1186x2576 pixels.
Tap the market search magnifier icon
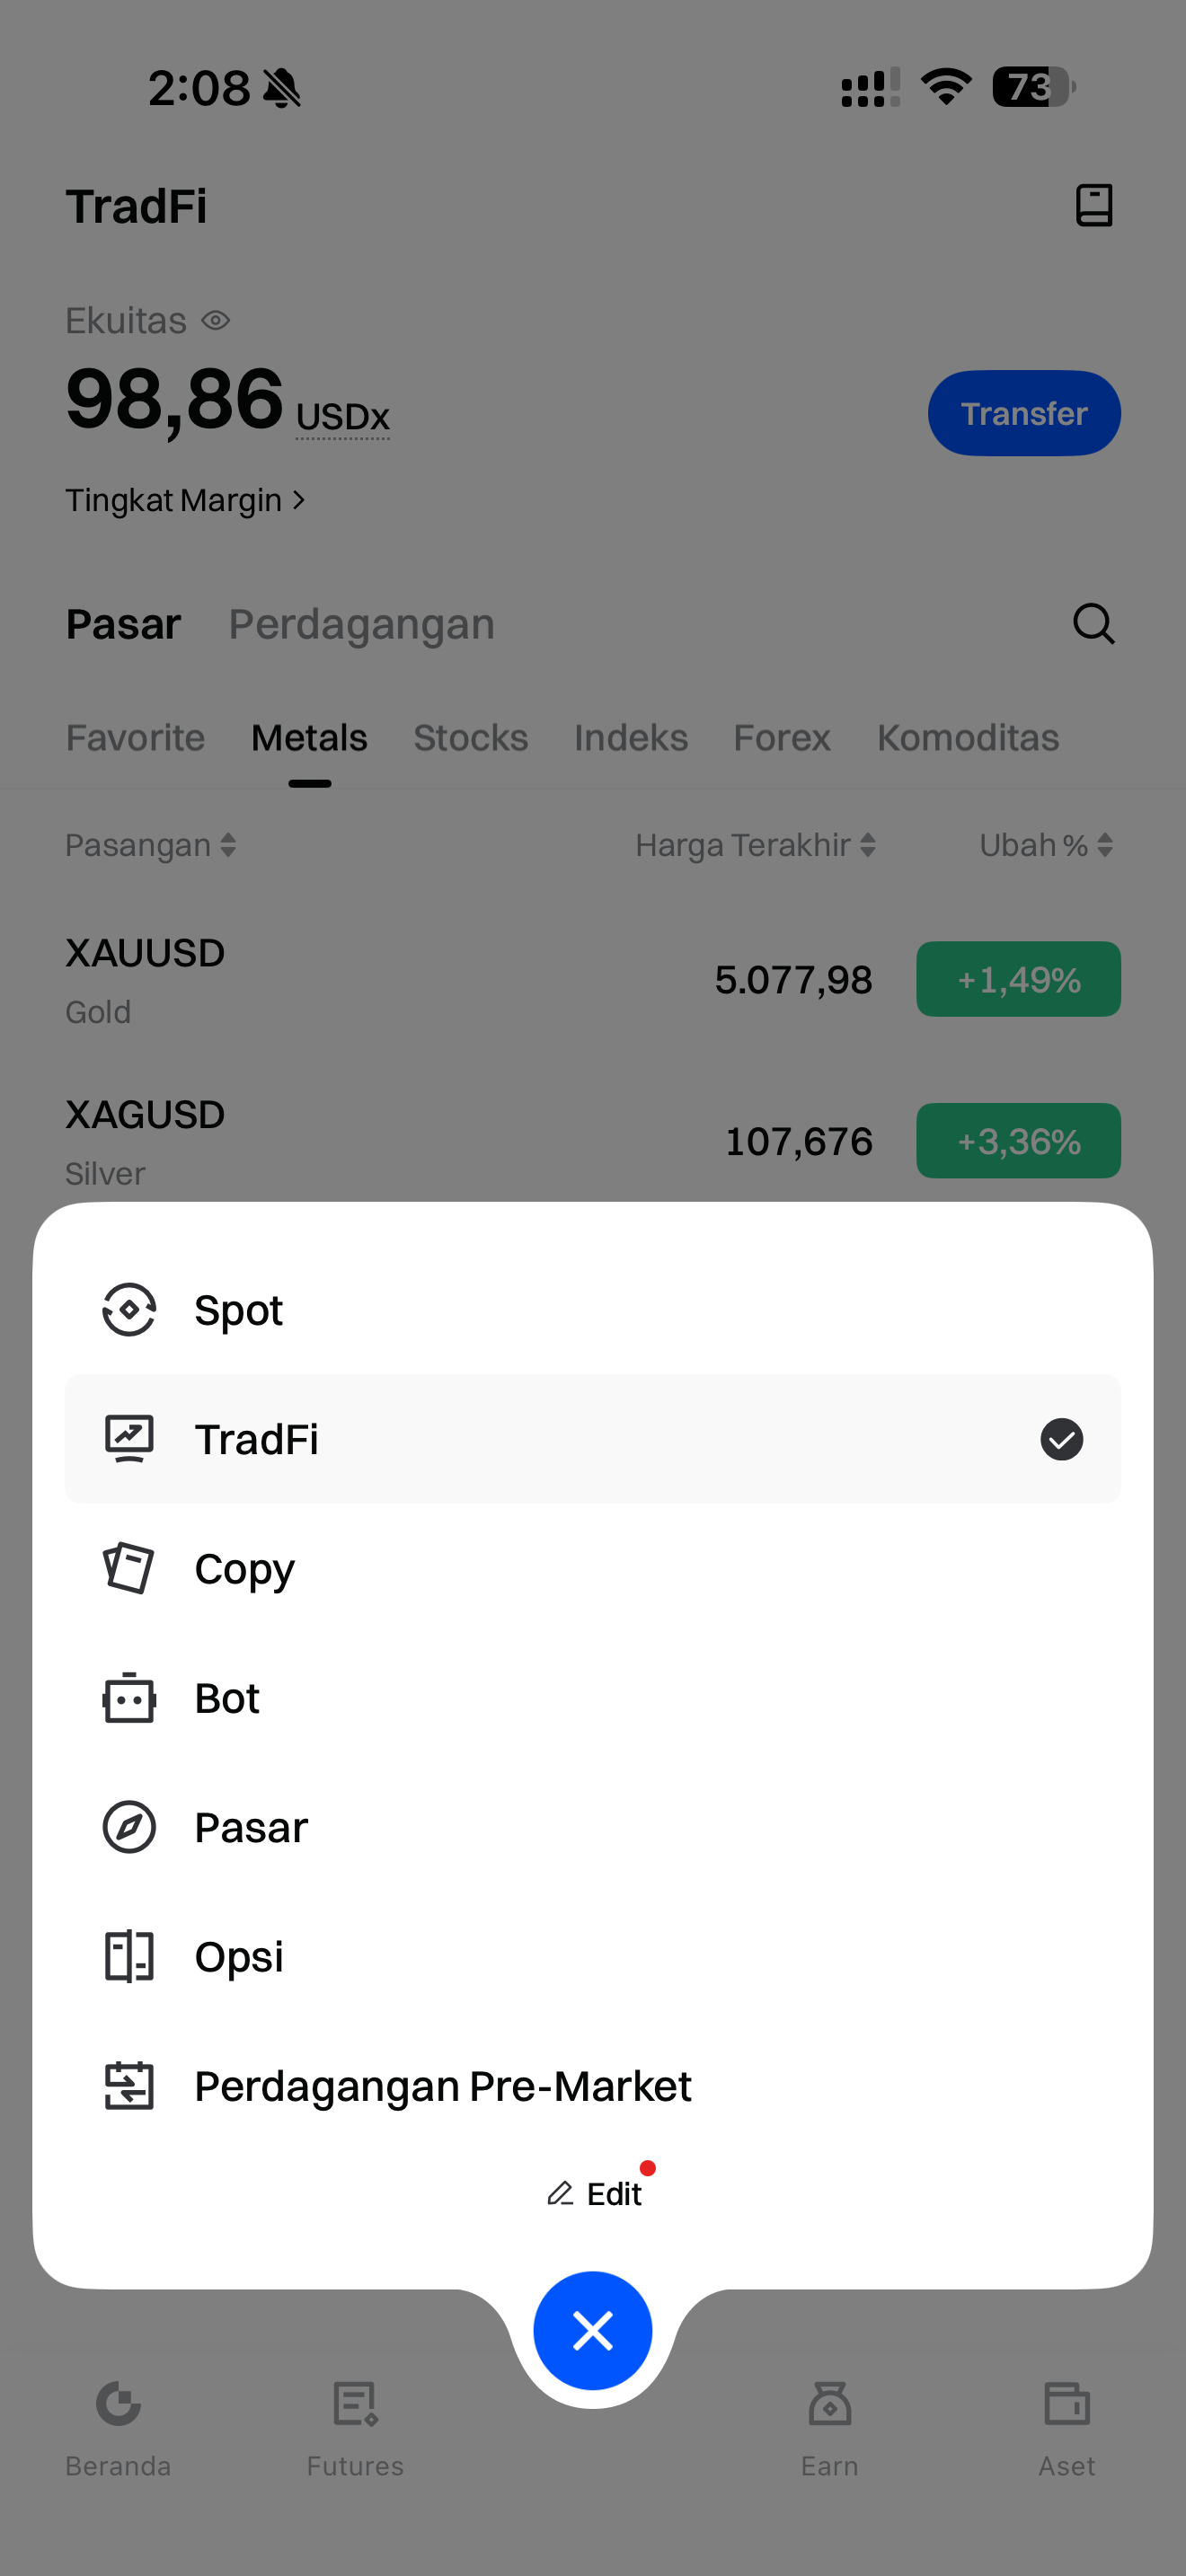(x=1093, y=624)
